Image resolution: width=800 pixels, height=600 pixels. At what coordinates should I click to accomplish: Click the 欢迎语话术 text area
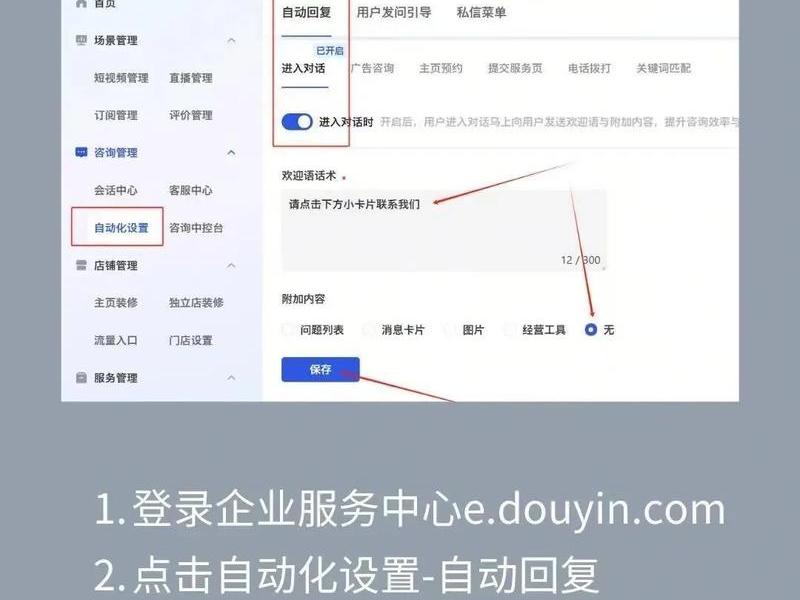(444, 230)
